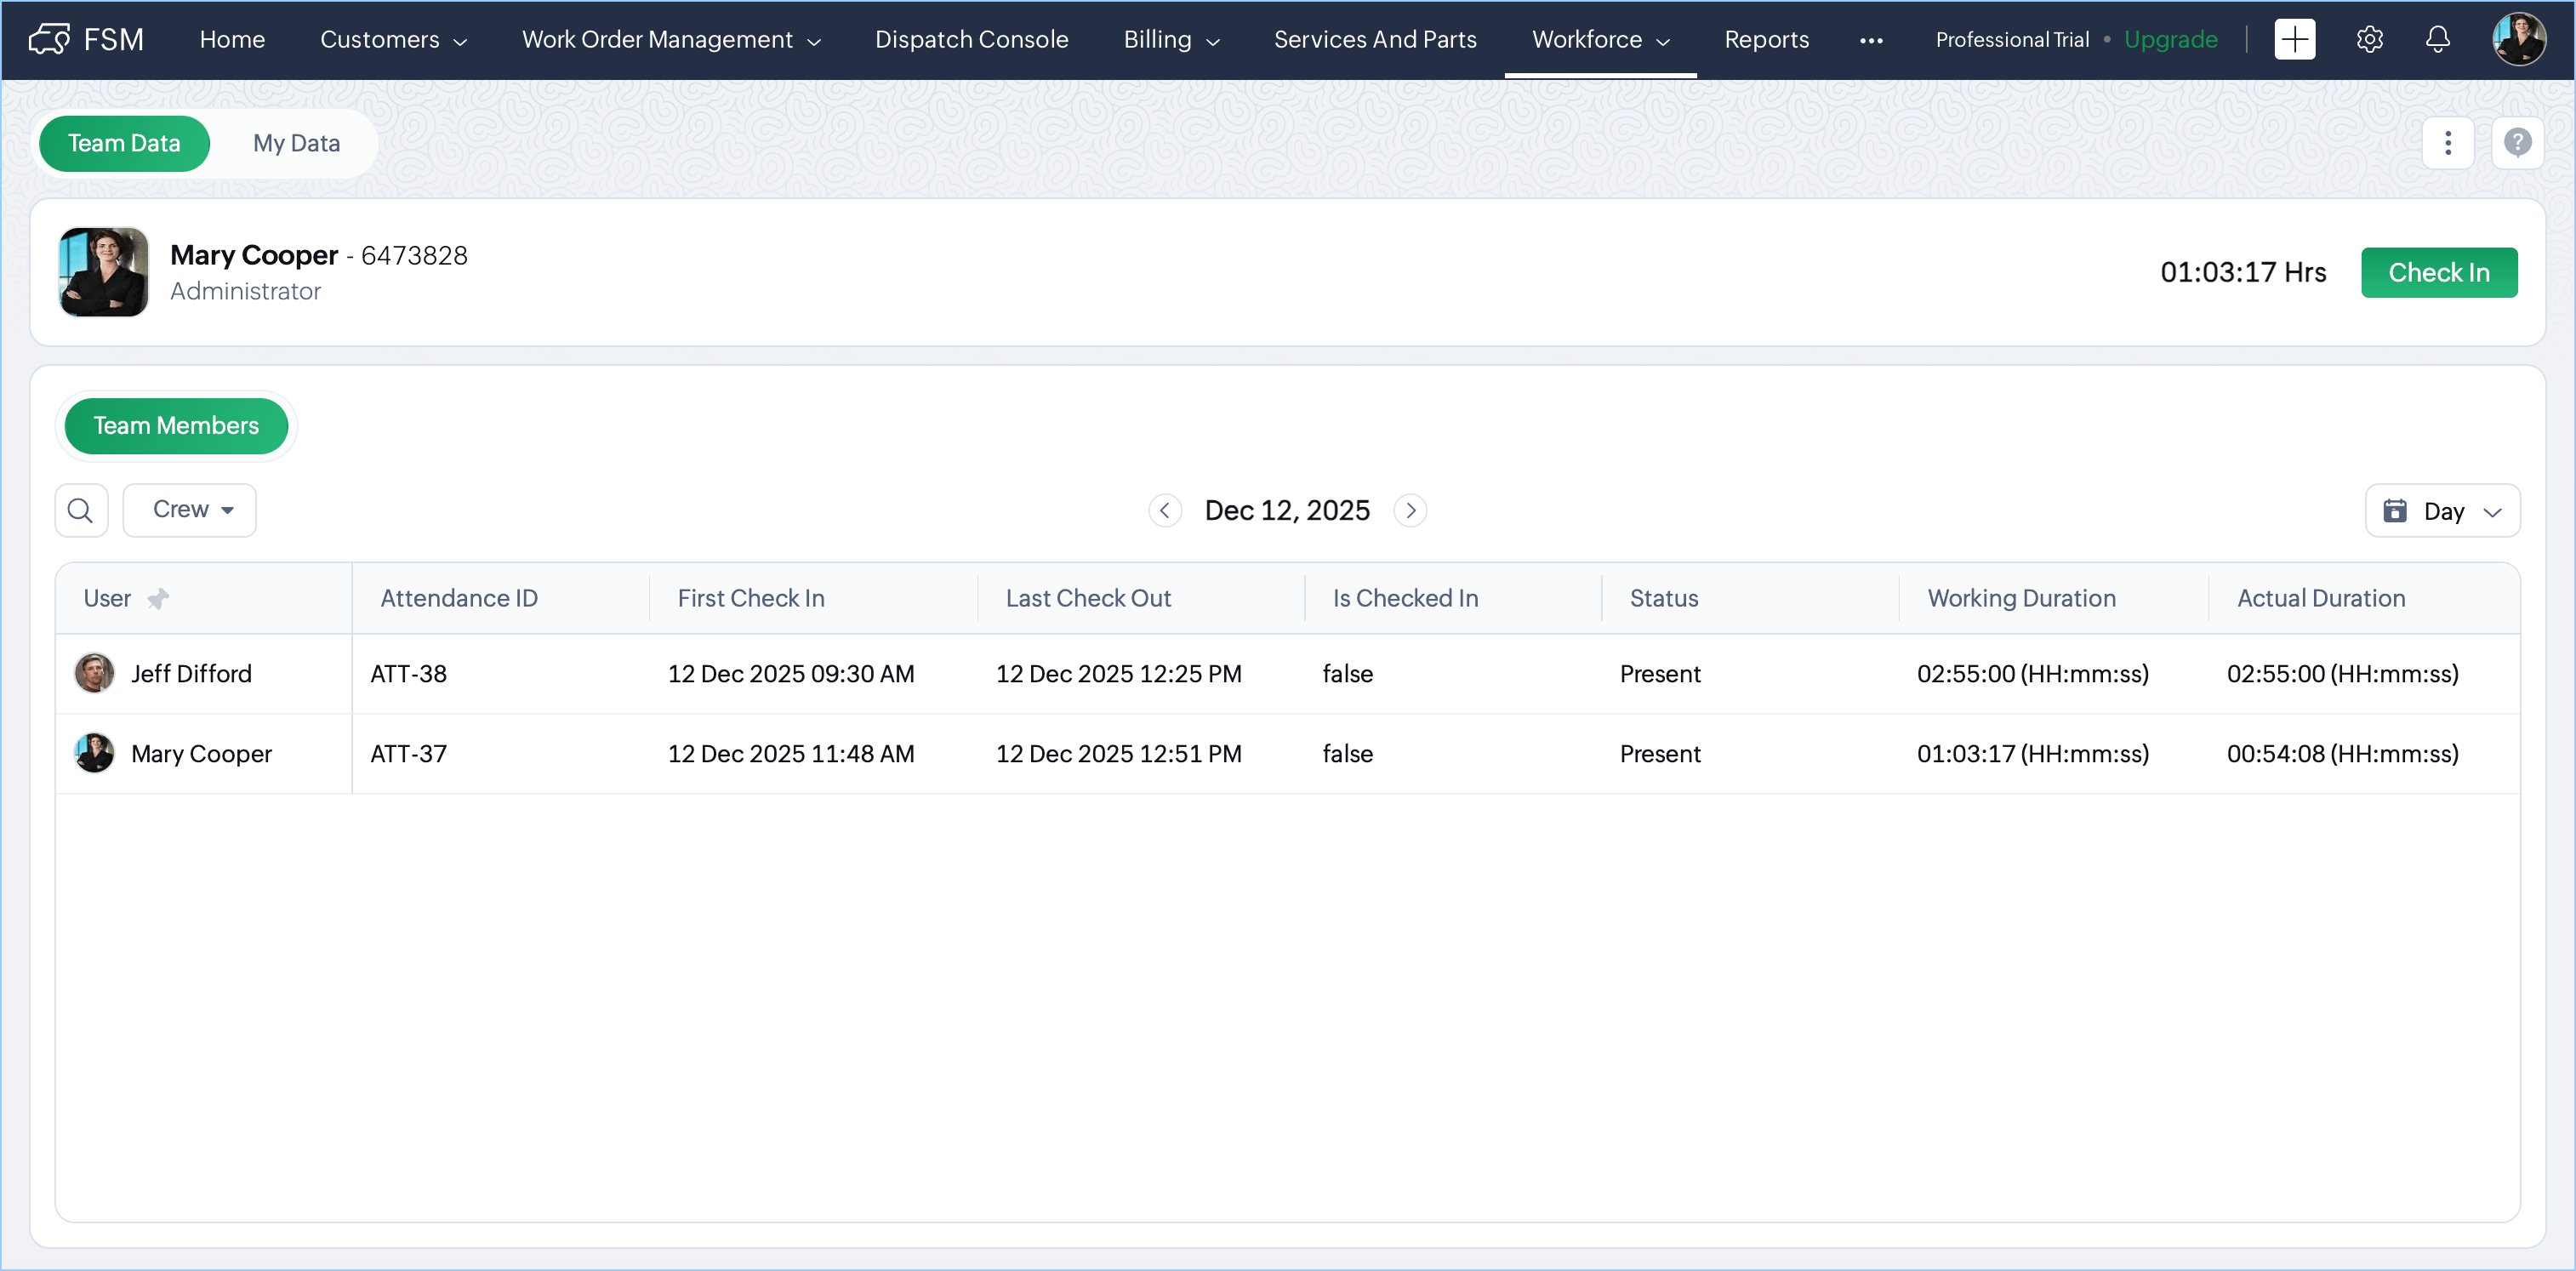Screen dimensions: 2576x1271
Task: Select the Team Members pill
Action: coord(176,425)
